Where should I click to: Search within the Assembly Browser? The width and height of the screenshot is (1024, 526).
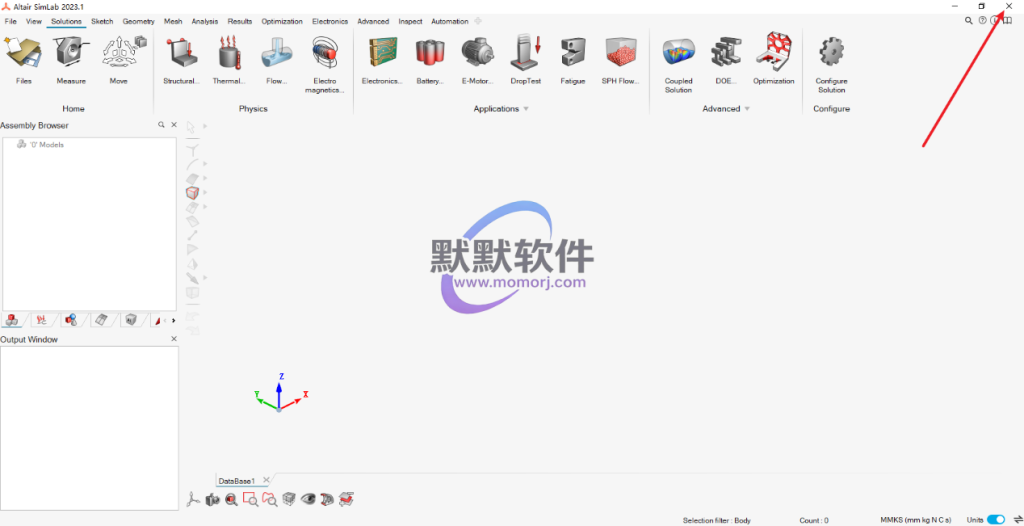click(x=161, y=125)
